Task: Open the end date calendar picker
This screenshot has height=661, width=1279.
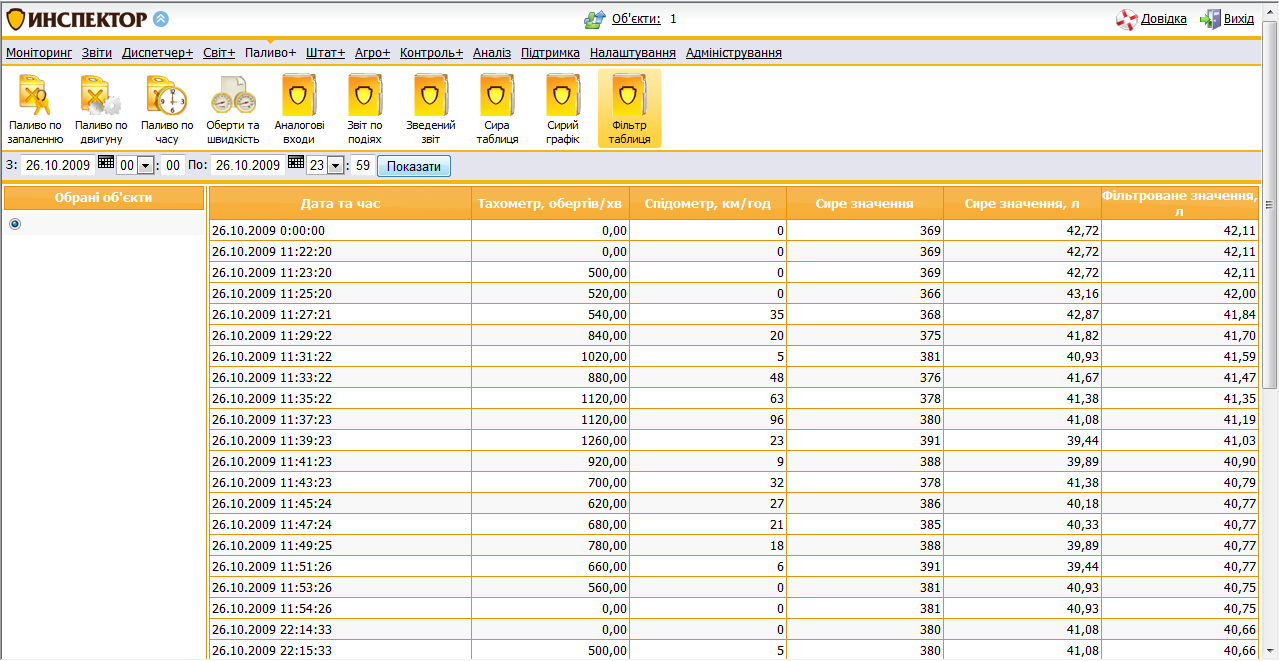Action: click(295, 163)
